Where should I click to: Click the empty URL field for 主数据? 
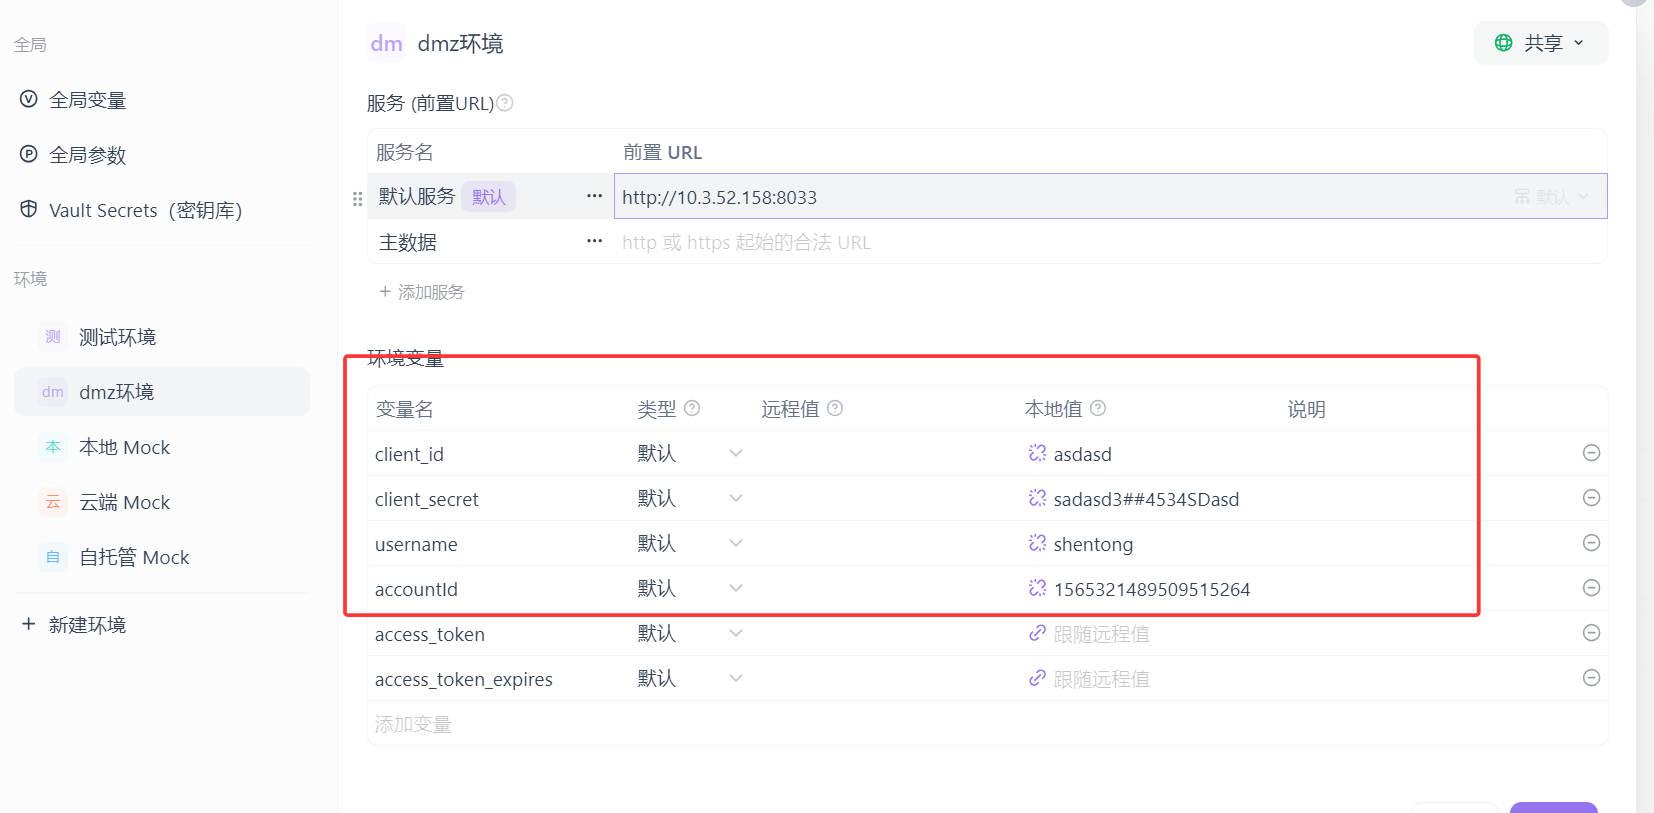1110,242
